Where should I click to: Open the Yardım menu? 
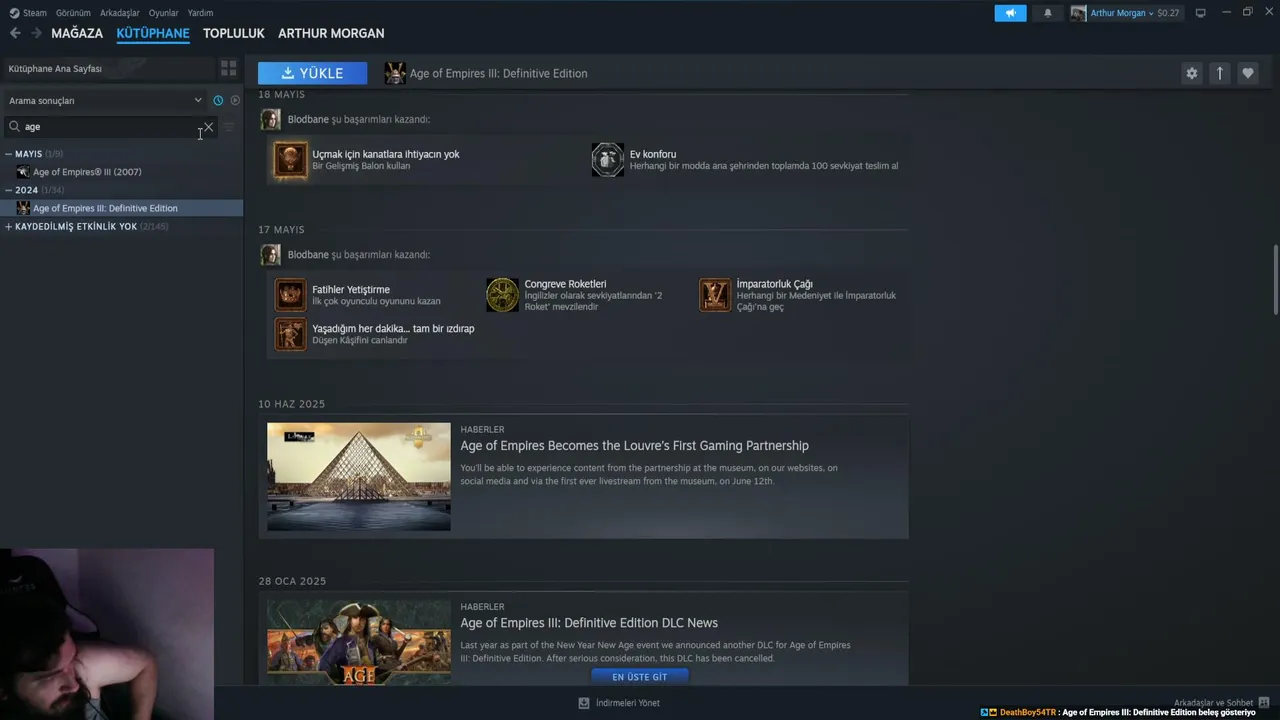click(200, 13)
